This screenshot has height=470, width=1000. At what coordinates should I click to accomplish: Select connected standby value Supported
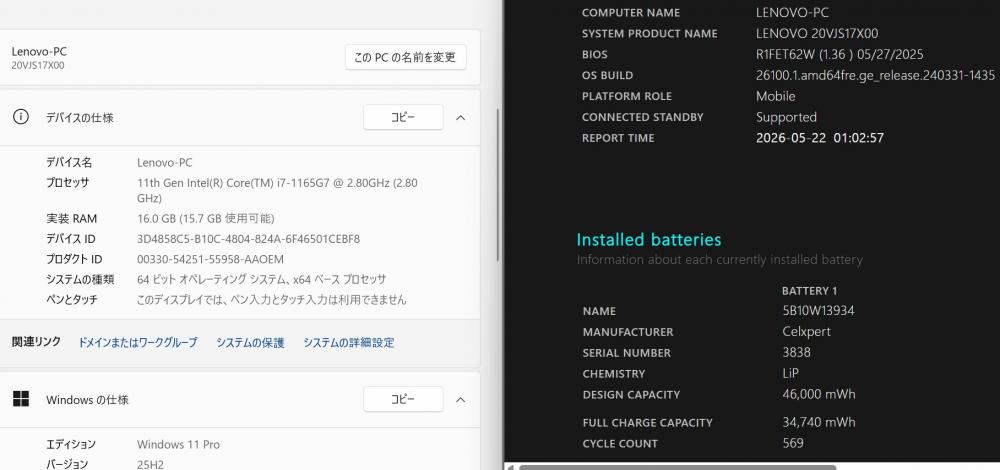[x=786, y=117]
